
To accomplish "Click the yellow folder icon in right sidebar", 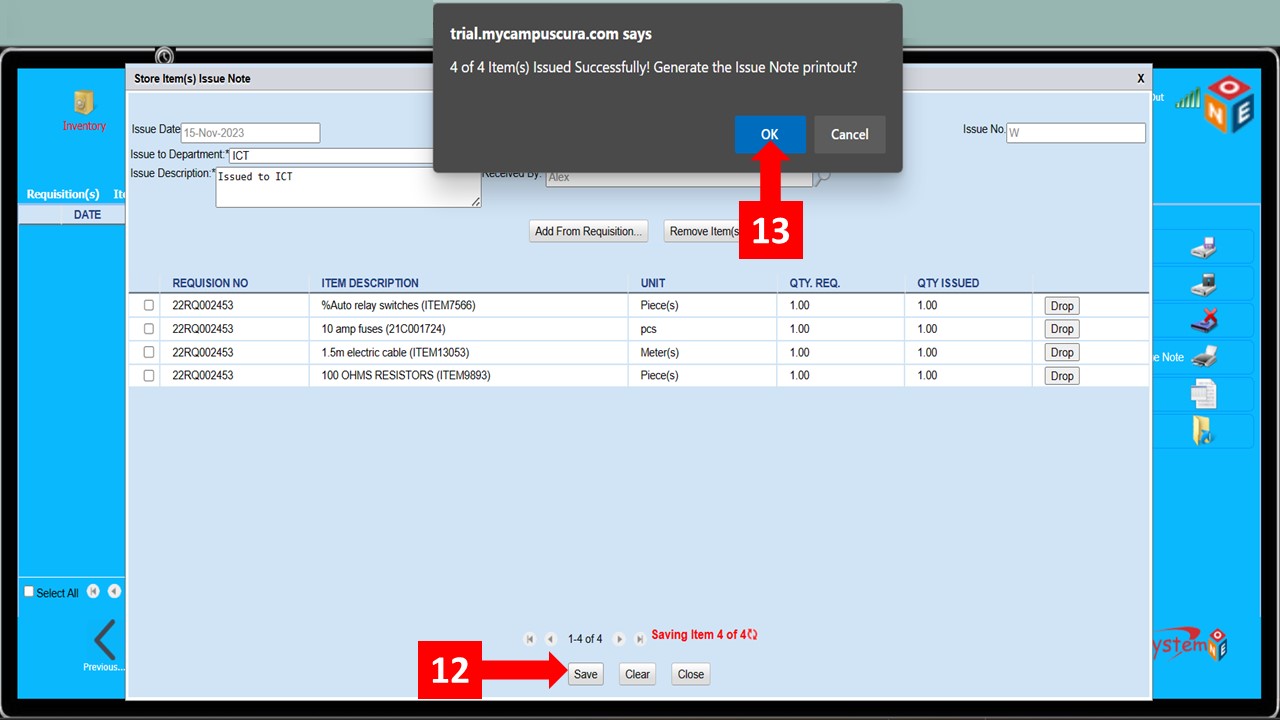I will [x=1203, y=431].
